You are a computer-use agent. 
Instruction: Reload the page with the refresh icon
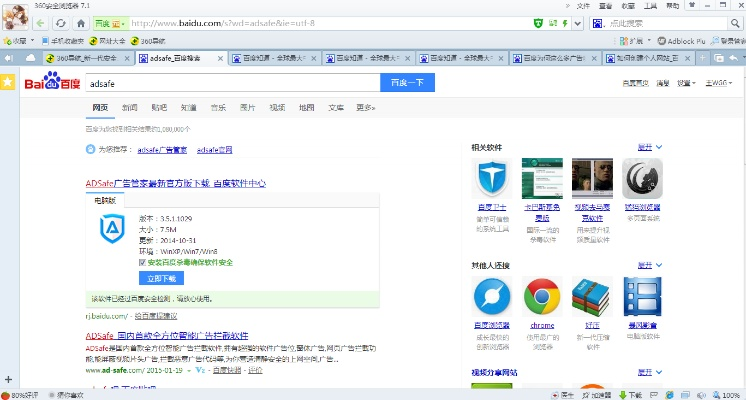pyautogui.click(x=60, y=23)
